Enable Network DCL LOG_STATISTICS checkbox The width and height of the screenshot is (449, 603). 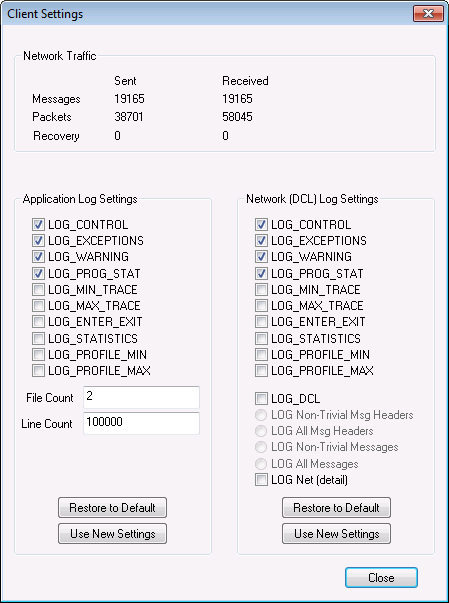[261, 338]
